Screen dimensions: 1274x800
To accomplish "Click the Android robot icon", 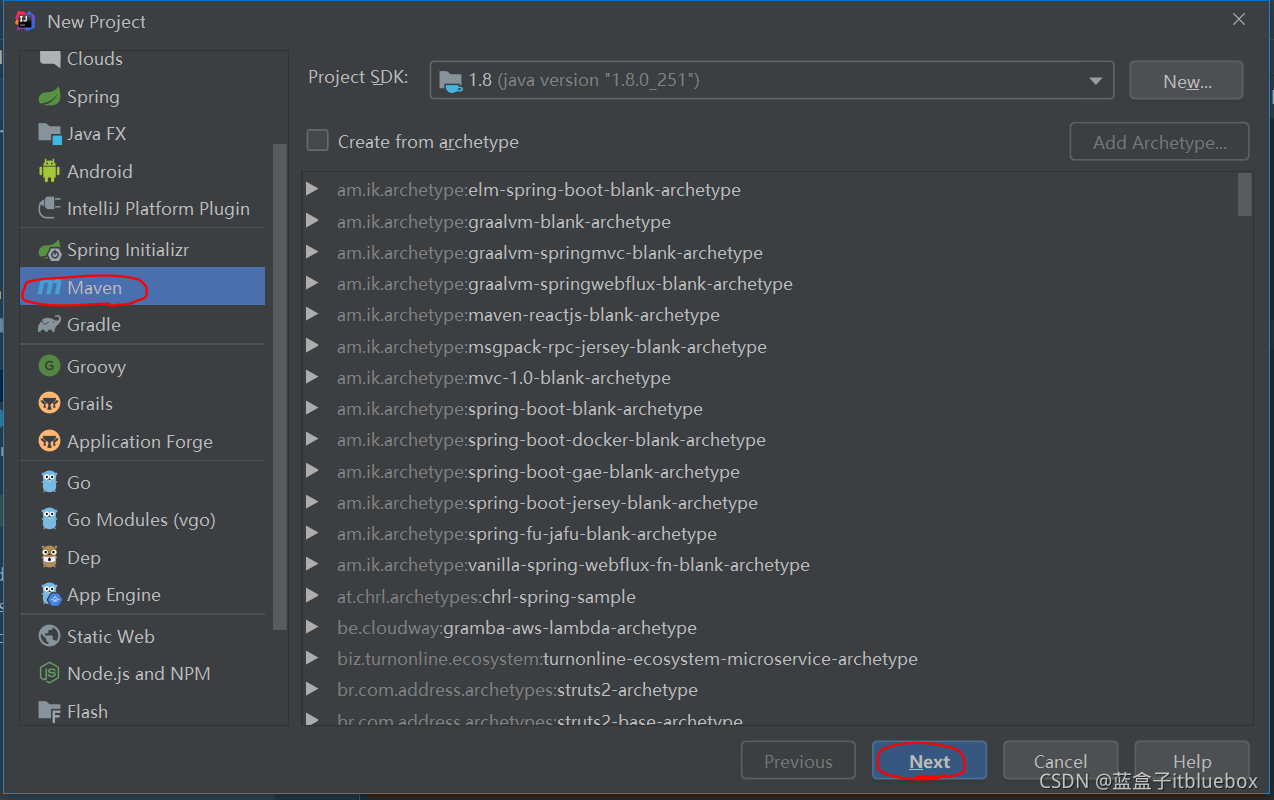I will [x=49, y=171].
